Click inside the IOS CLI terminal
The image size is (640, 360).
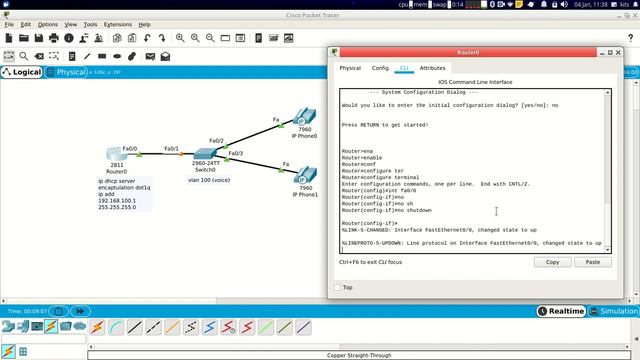point(473,171)
